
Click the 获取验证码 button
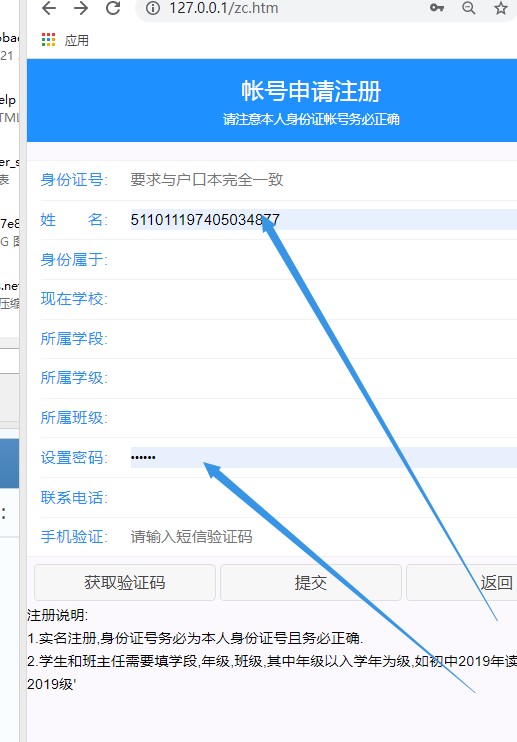click(125, 583)
